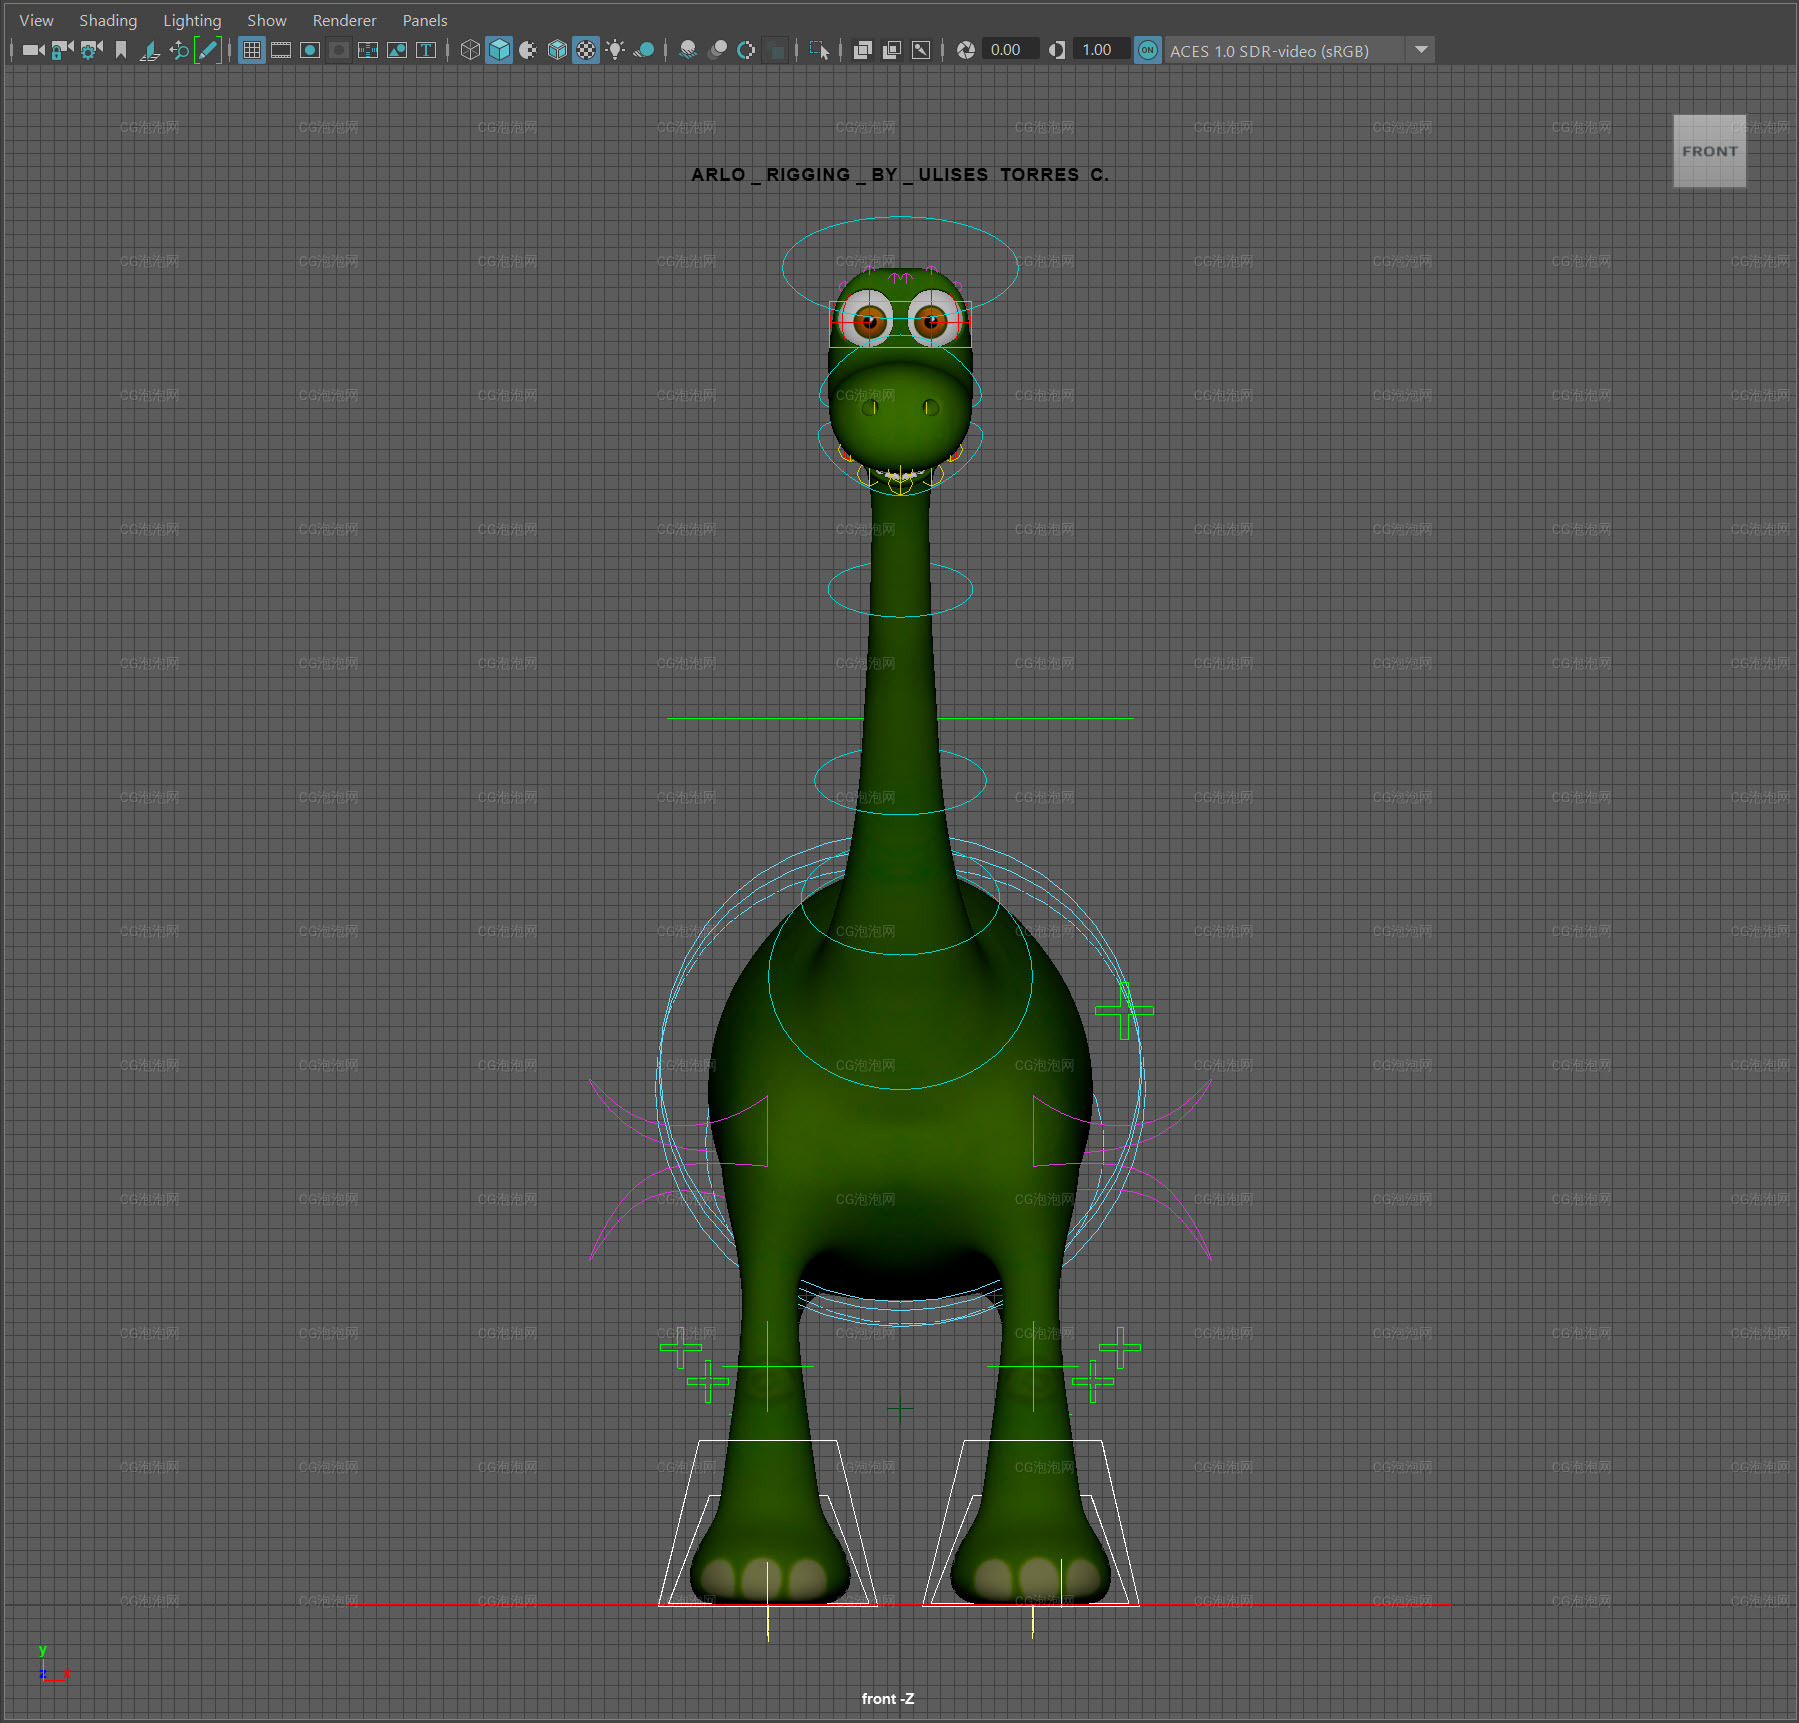This screenshot has height=1723, width=1799.
Task: Click Multisample Anti-aliasing ring icon
Action: coord(746,50)
